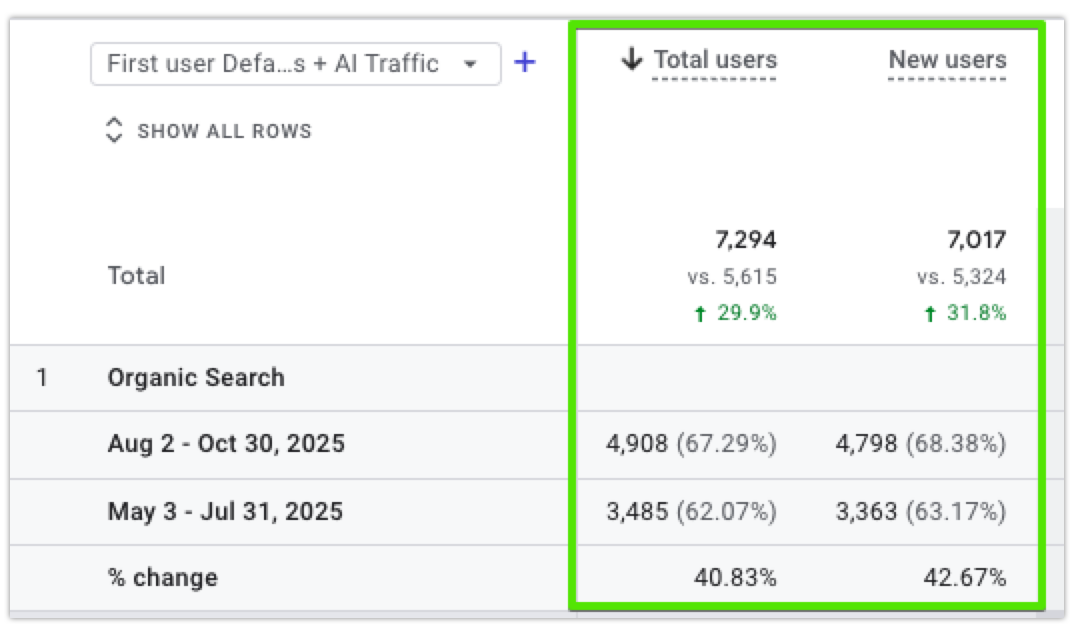Click the Total row label
Viewport: 1074px width, 628px height.
pos(136,276)
